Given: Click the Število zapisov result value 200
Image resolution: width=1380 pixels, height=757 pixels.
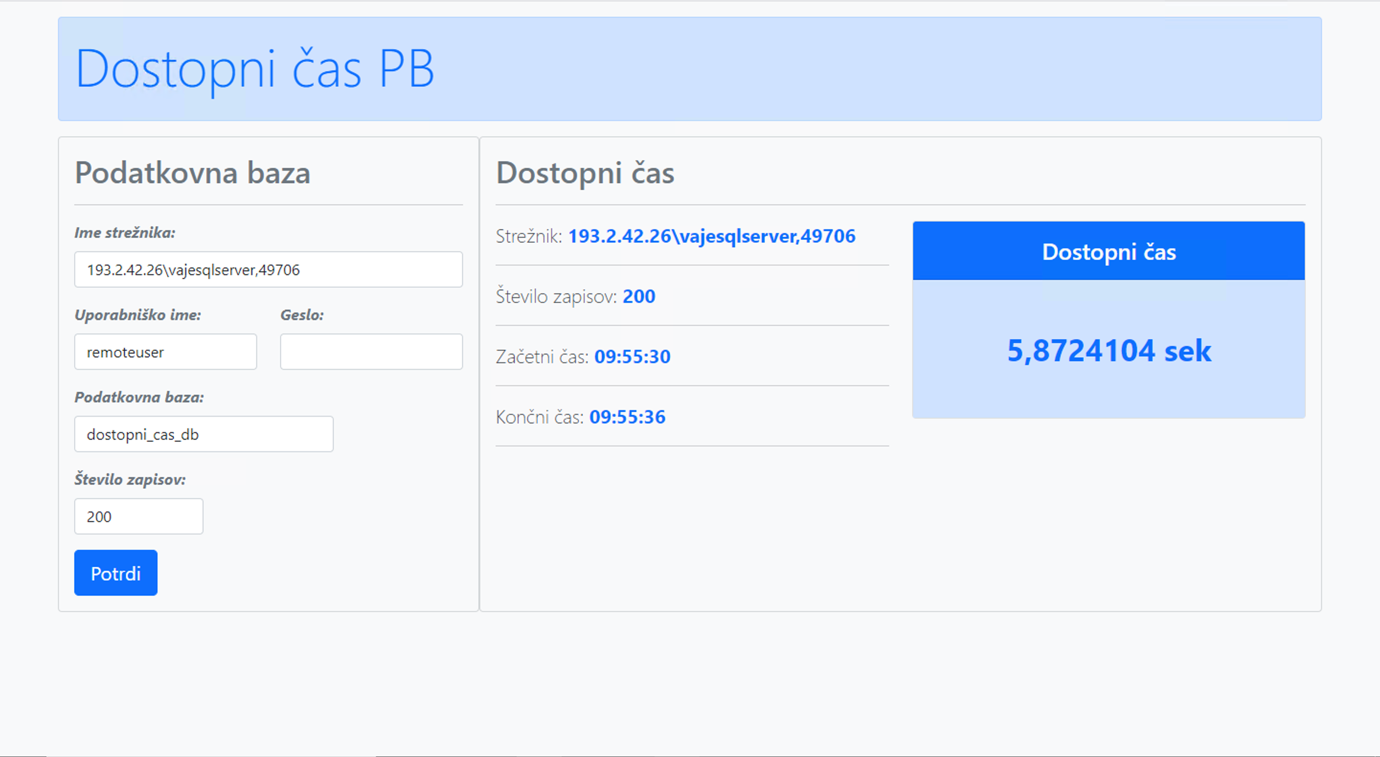Looking at the screenshot, I should [x=639, y=296].
